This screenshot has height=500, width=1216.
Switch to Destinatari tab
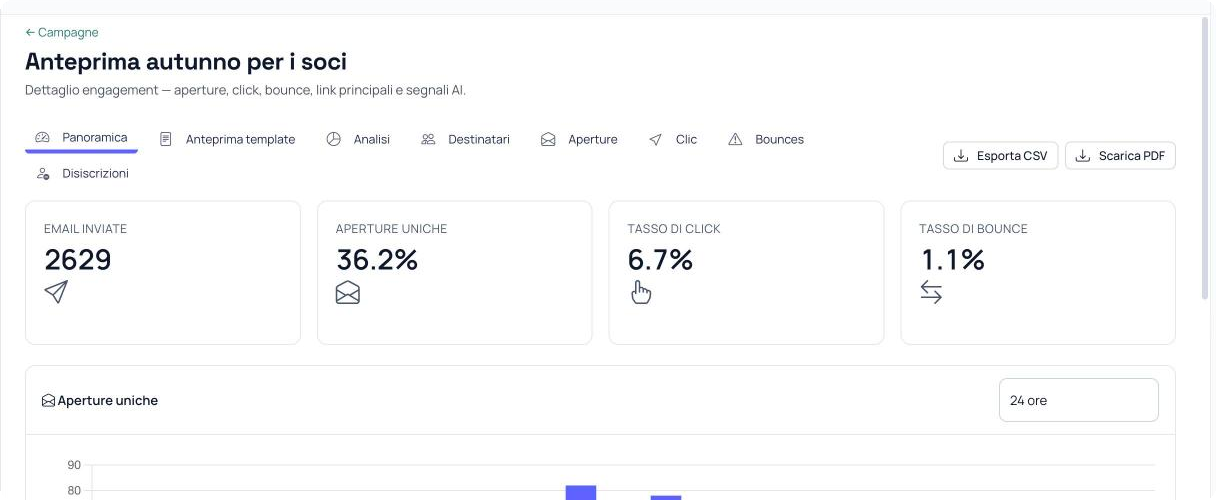(x=465, y=140)
